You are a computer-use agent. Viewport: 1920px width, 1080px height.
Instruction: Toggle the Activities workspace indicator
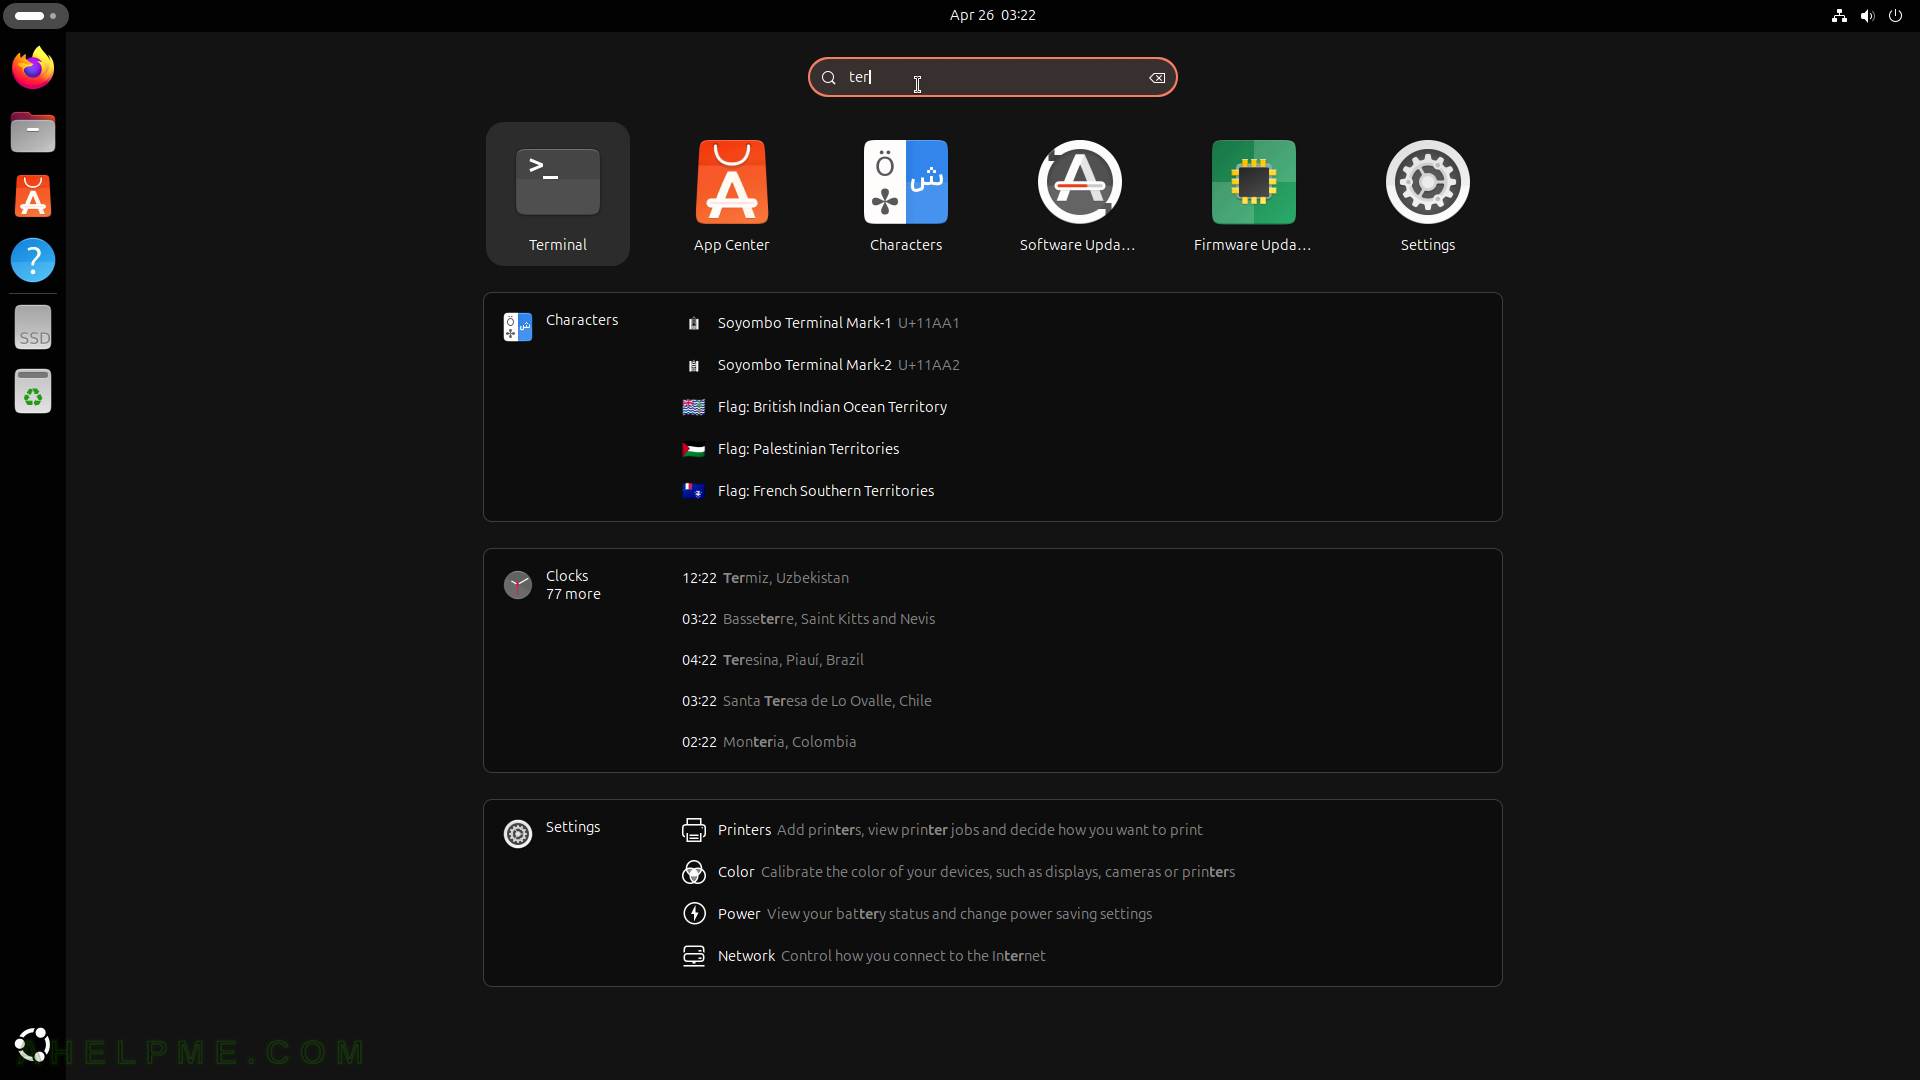coord(36,16)
